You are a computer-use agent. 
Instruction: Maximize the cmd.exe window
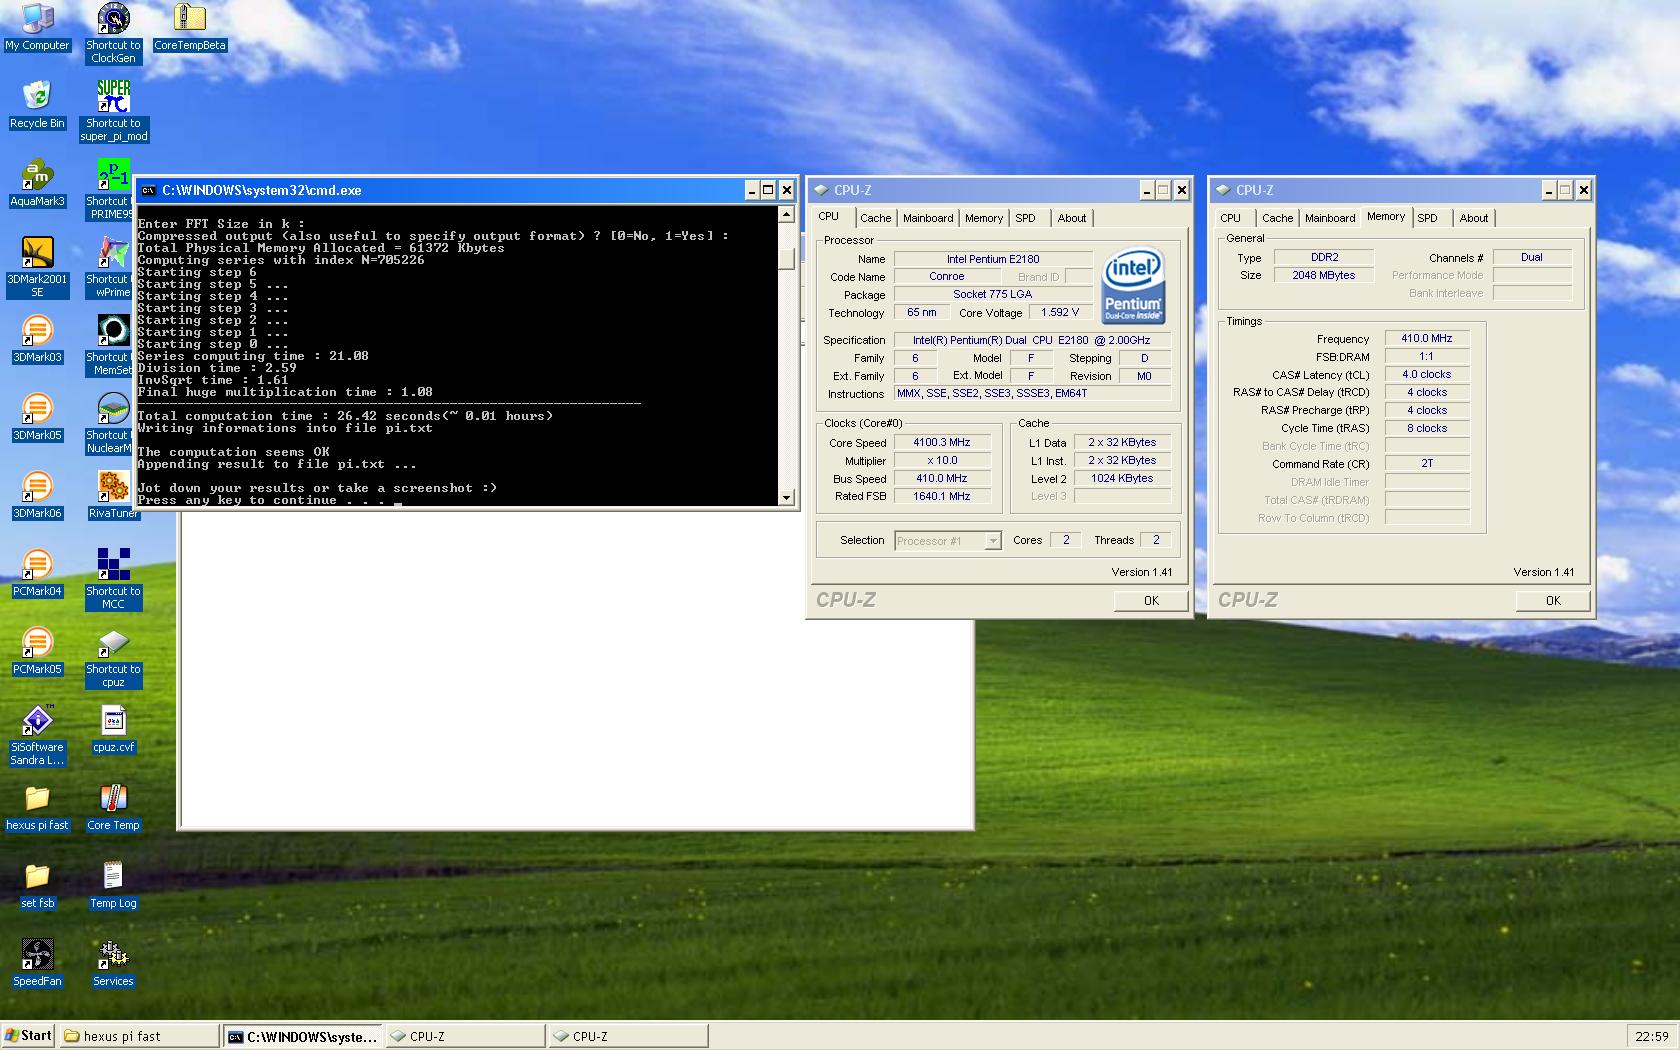click(x=768, y=190)
